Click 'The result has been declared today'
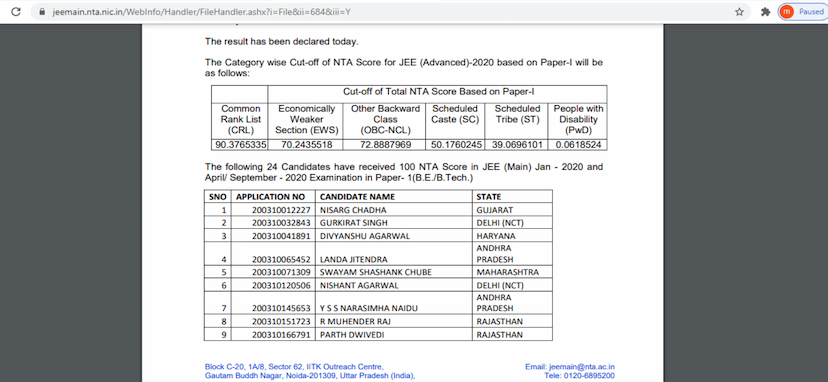 click(281, 41)
